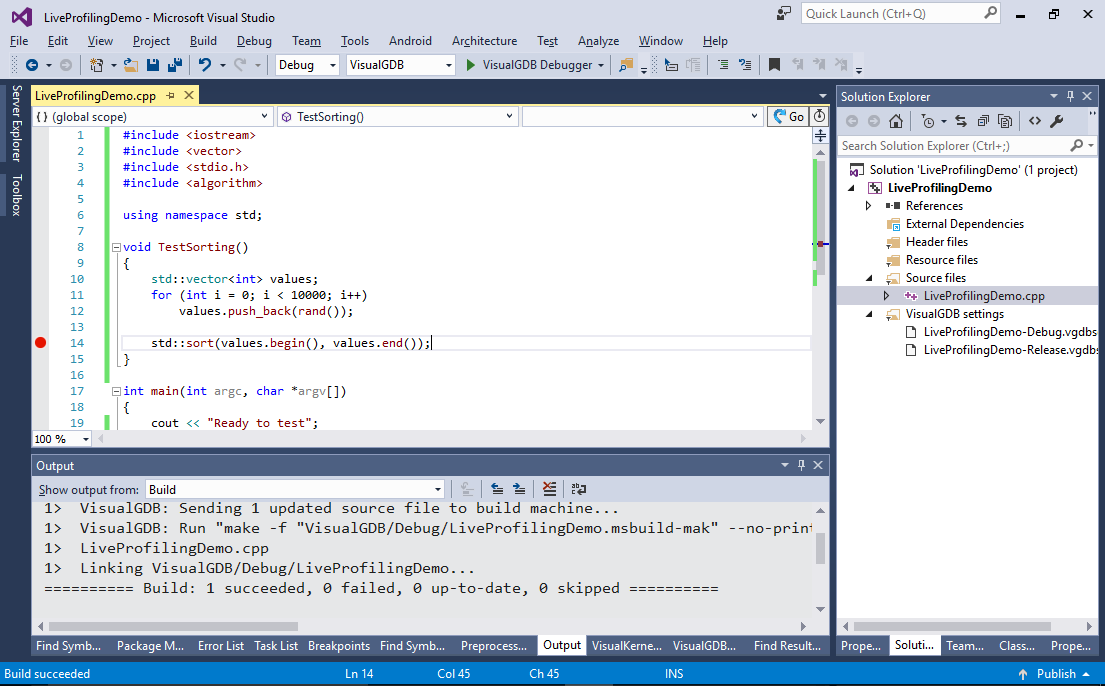Open the File menu
Screen dimensions: 1105x686
[x=19, y=41]
